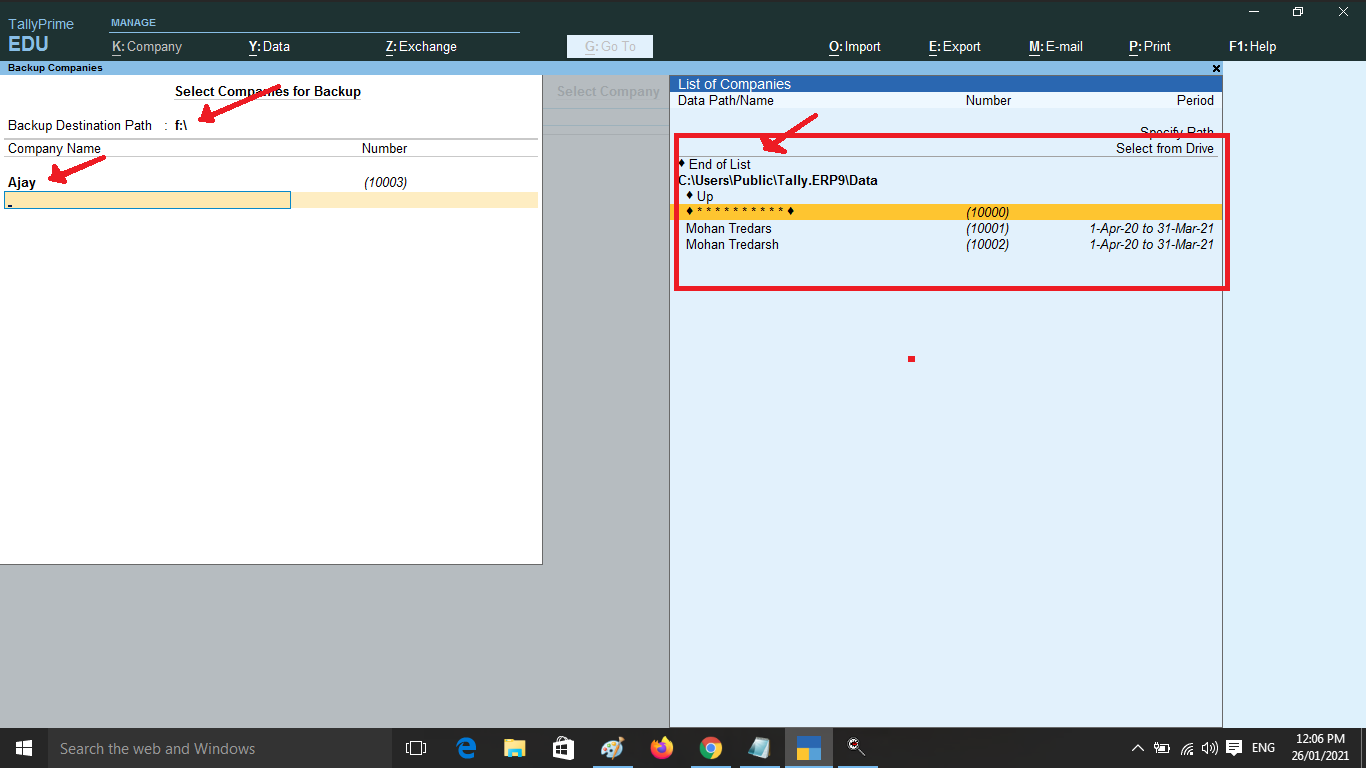This screenshot has width=1366, height=768.
Task: Click the Search the web and Windows box
Action: (x=219, y=748)
